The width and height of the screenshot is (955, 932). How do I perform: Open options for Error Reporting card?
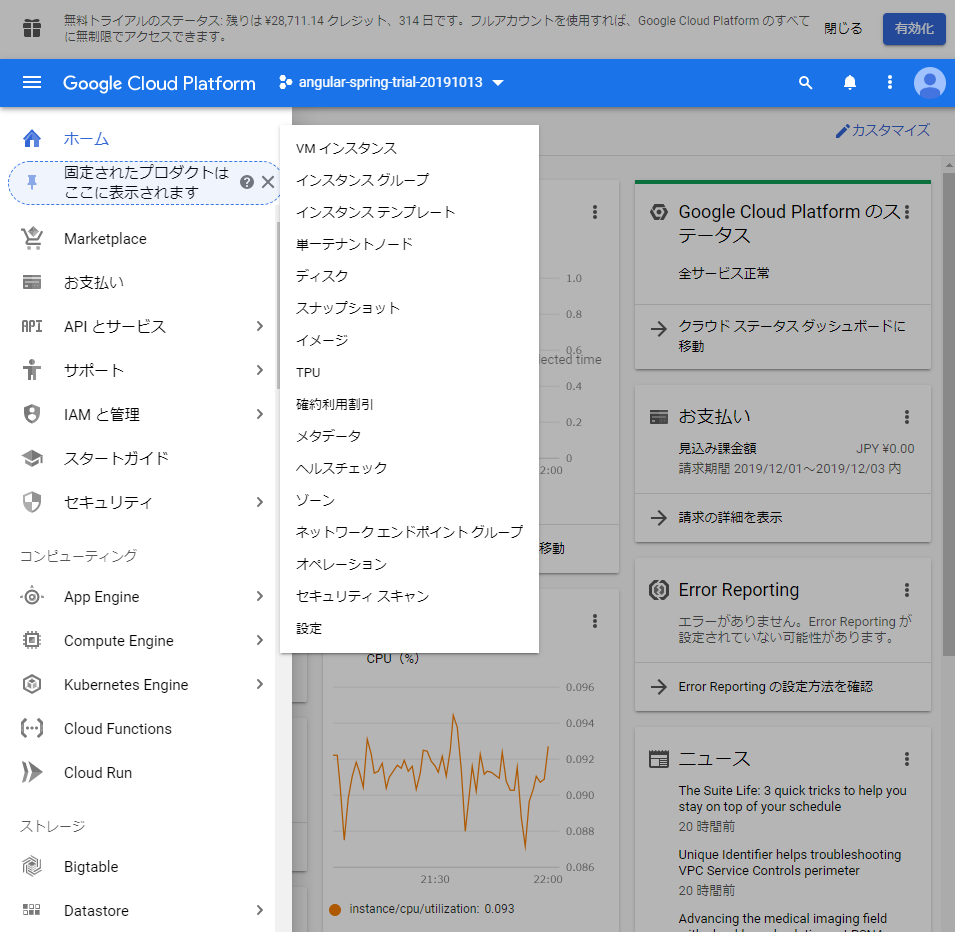[x=907, y=590]
